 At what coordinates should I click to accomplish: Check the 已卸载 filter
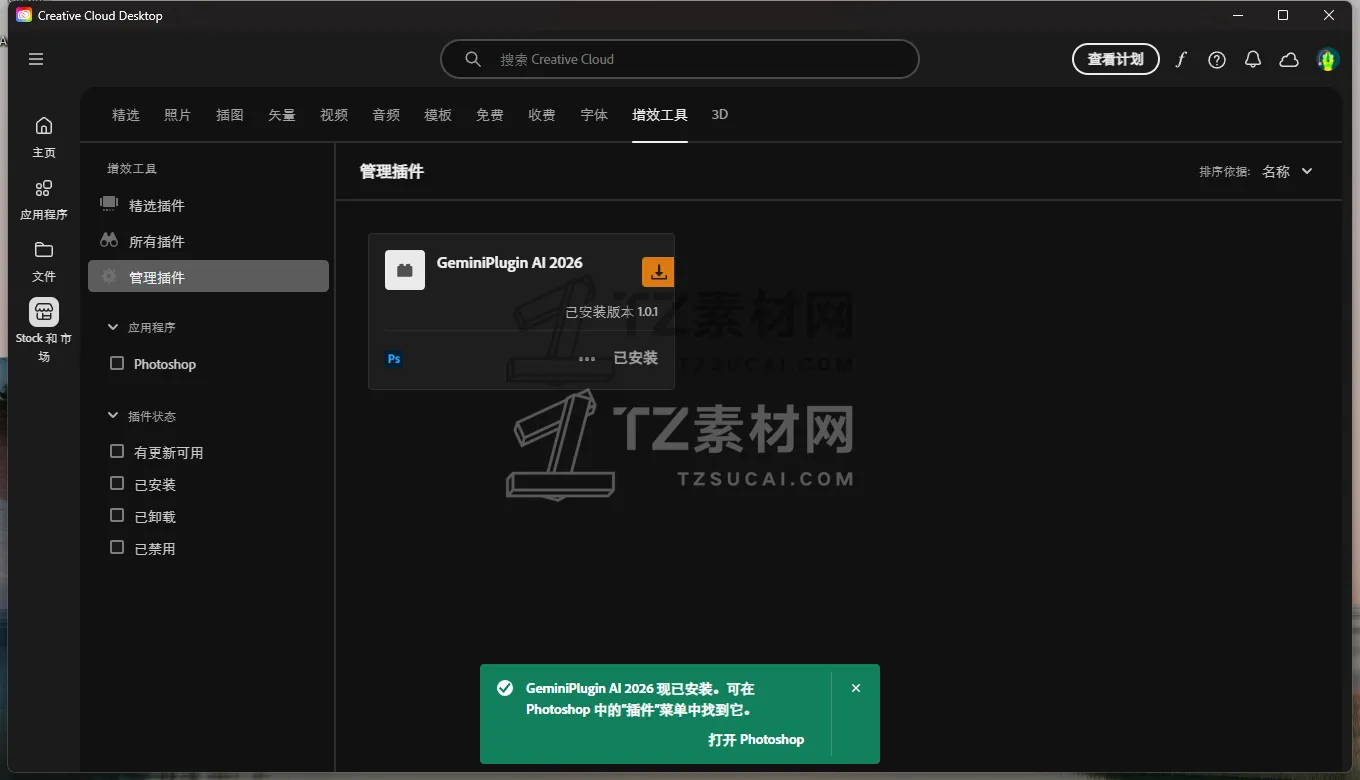(117, 516)
